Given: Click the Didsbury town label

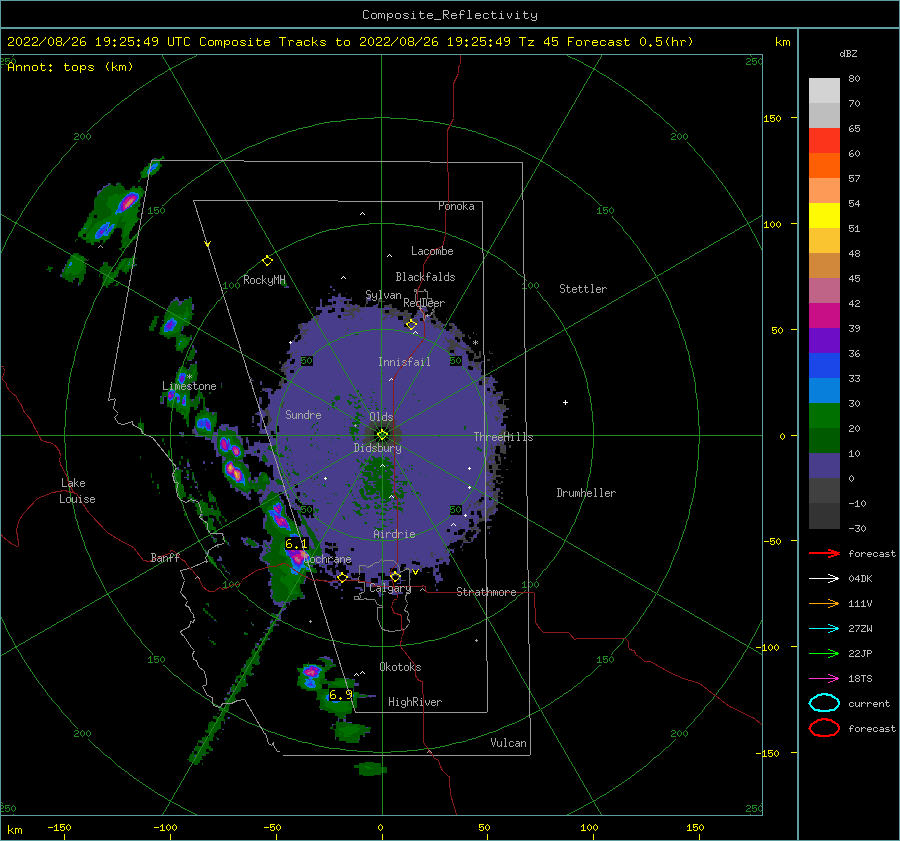Looking at the screenshot, I should [x=378, y=448].
